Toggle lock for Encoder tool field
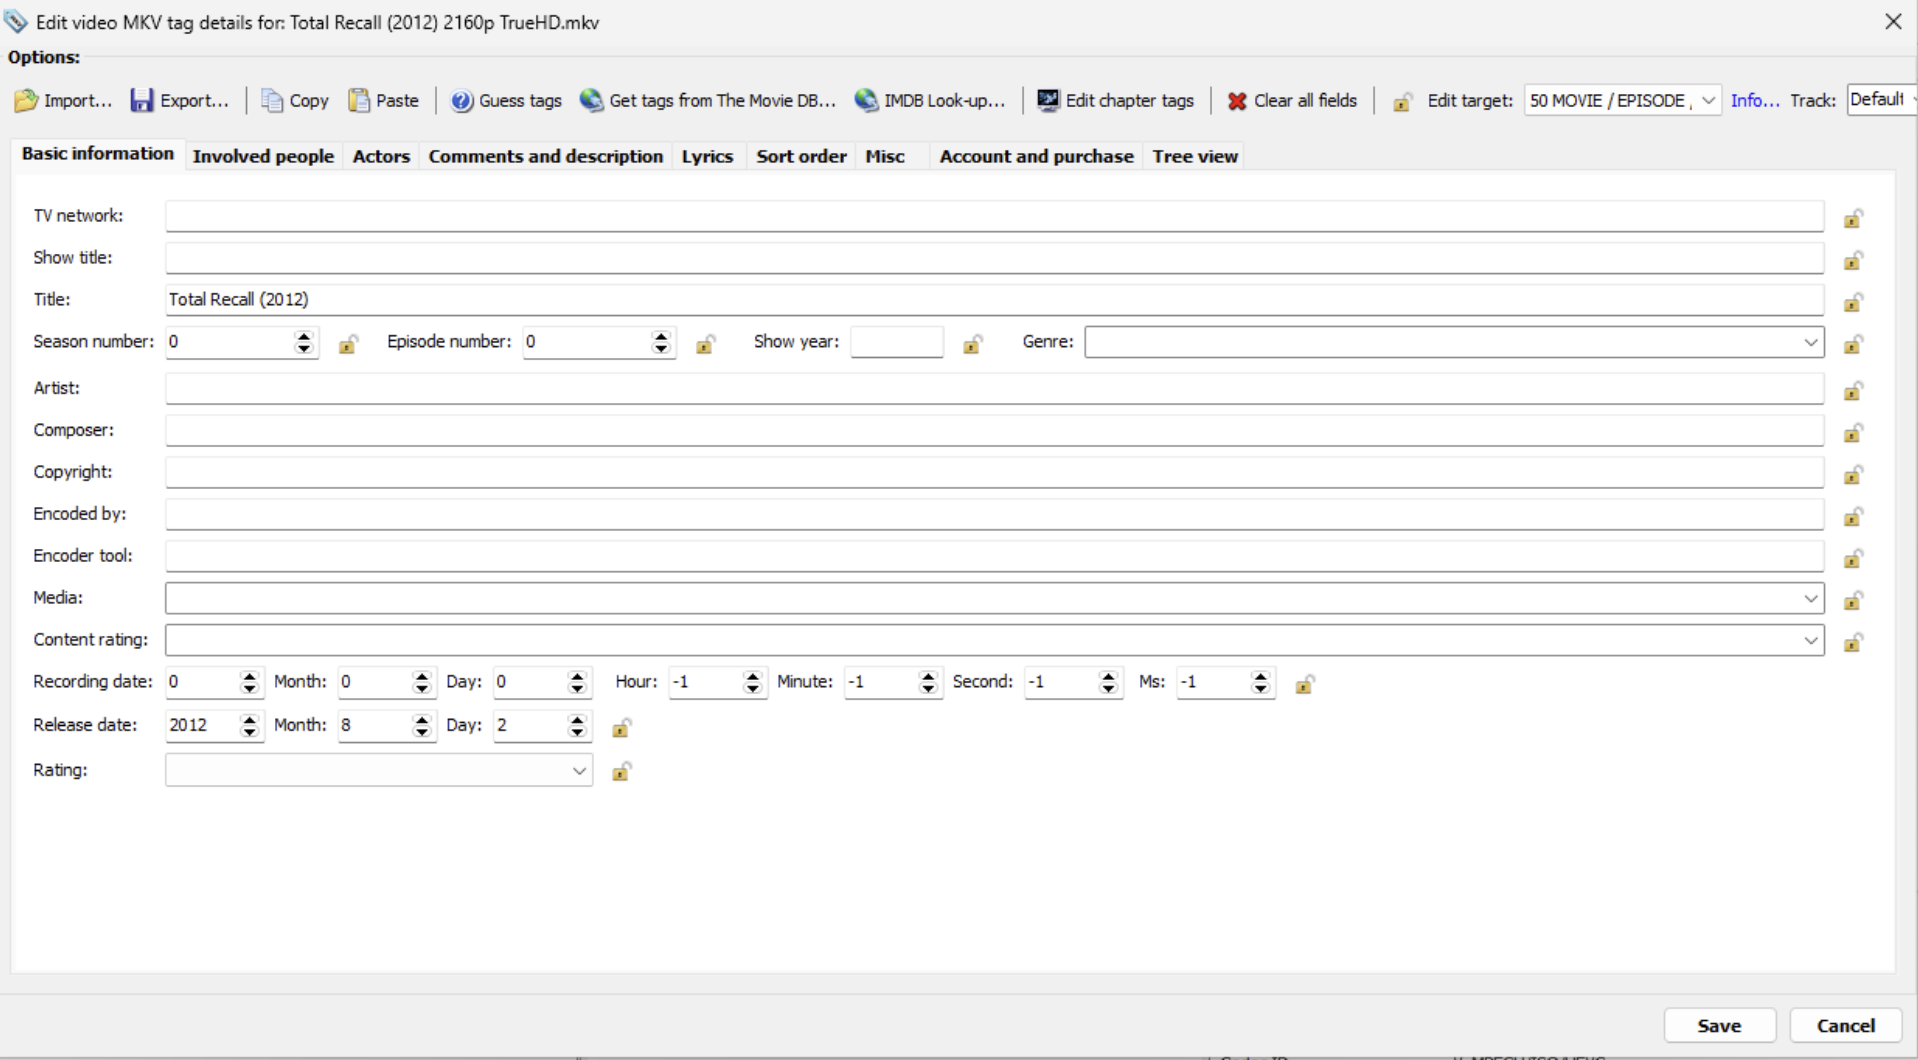 pos(1853,558)
